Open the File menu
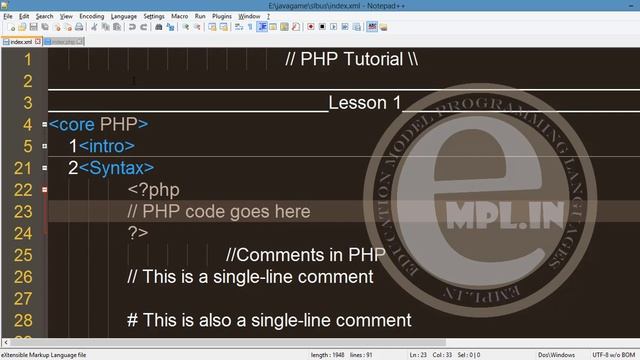This screenshot has width=640, height=360. coord(8,16)
